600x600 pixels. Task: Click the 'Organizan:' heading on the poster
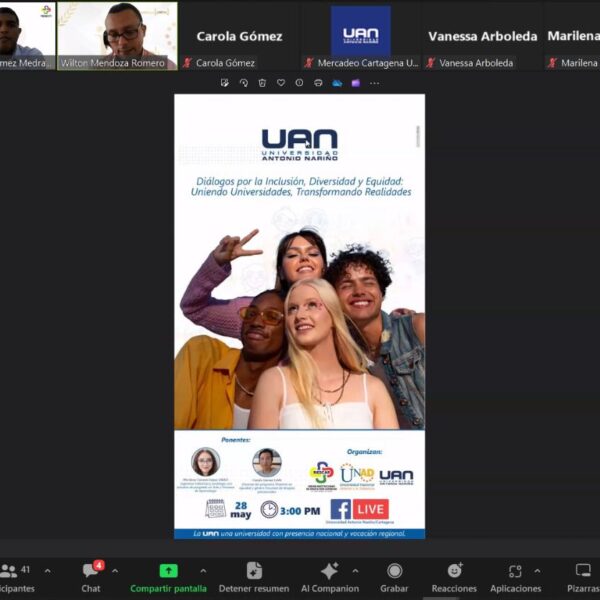[364, 452]
